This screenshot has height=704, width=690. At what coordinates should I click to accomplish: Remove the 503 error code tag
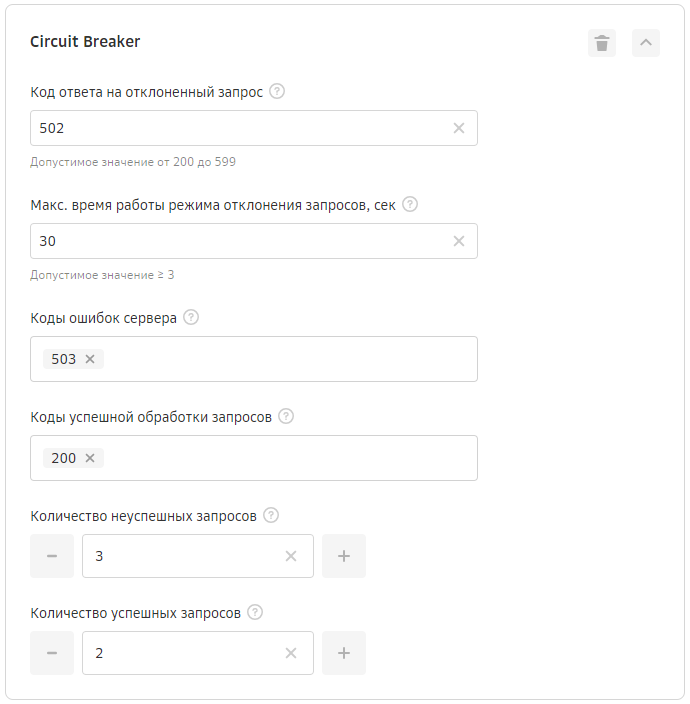pyautogui.click(x=90, y=359)
